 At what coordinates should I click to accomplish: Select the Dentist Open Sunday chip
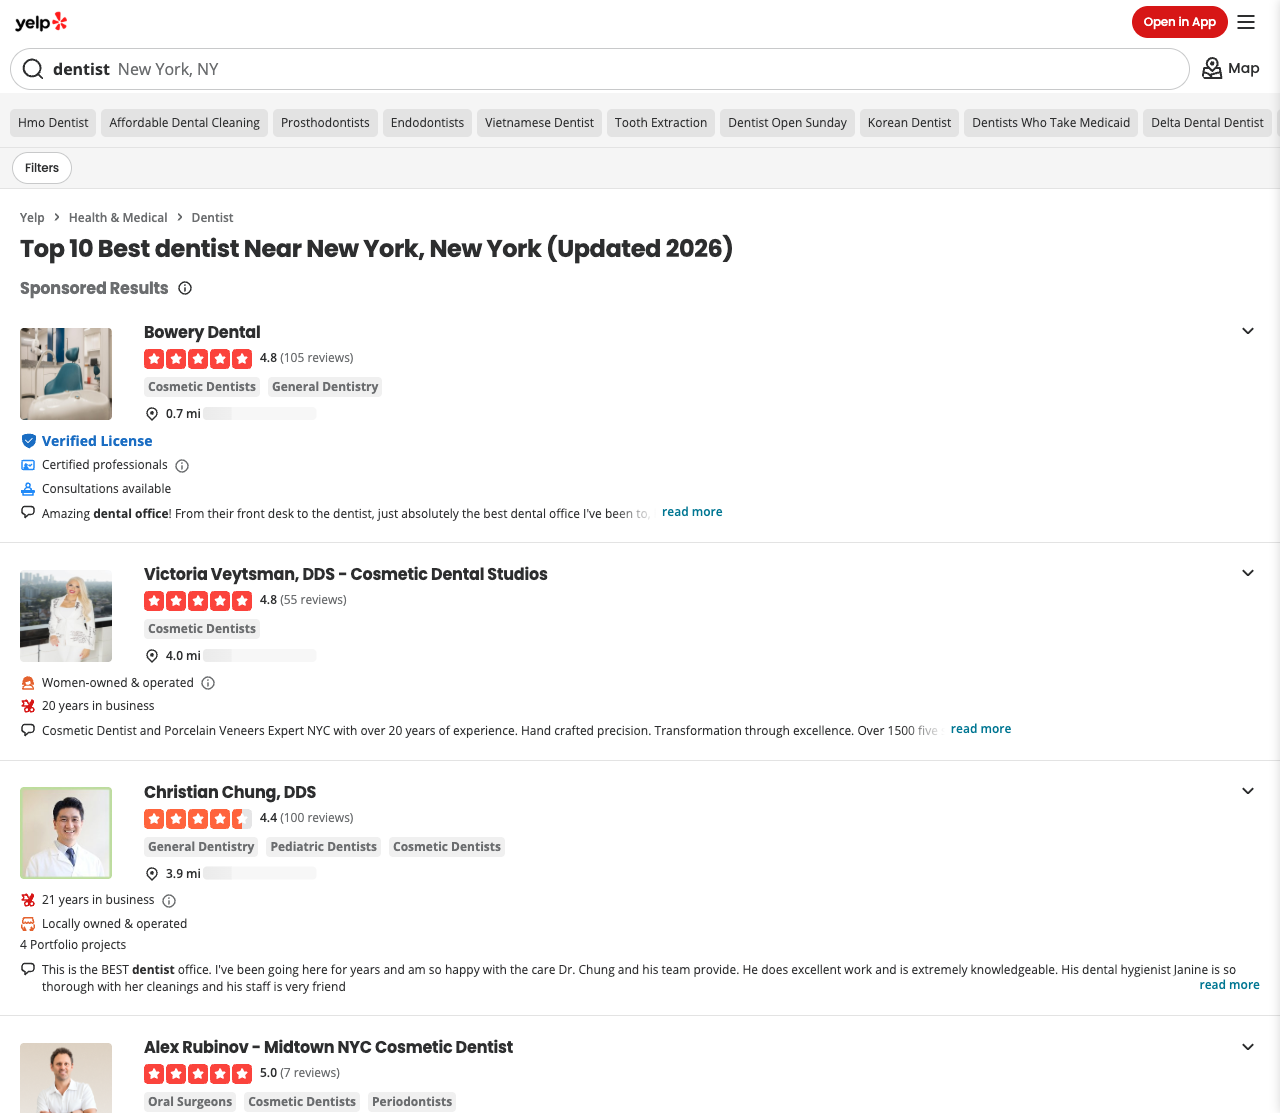tap(787, 123)
